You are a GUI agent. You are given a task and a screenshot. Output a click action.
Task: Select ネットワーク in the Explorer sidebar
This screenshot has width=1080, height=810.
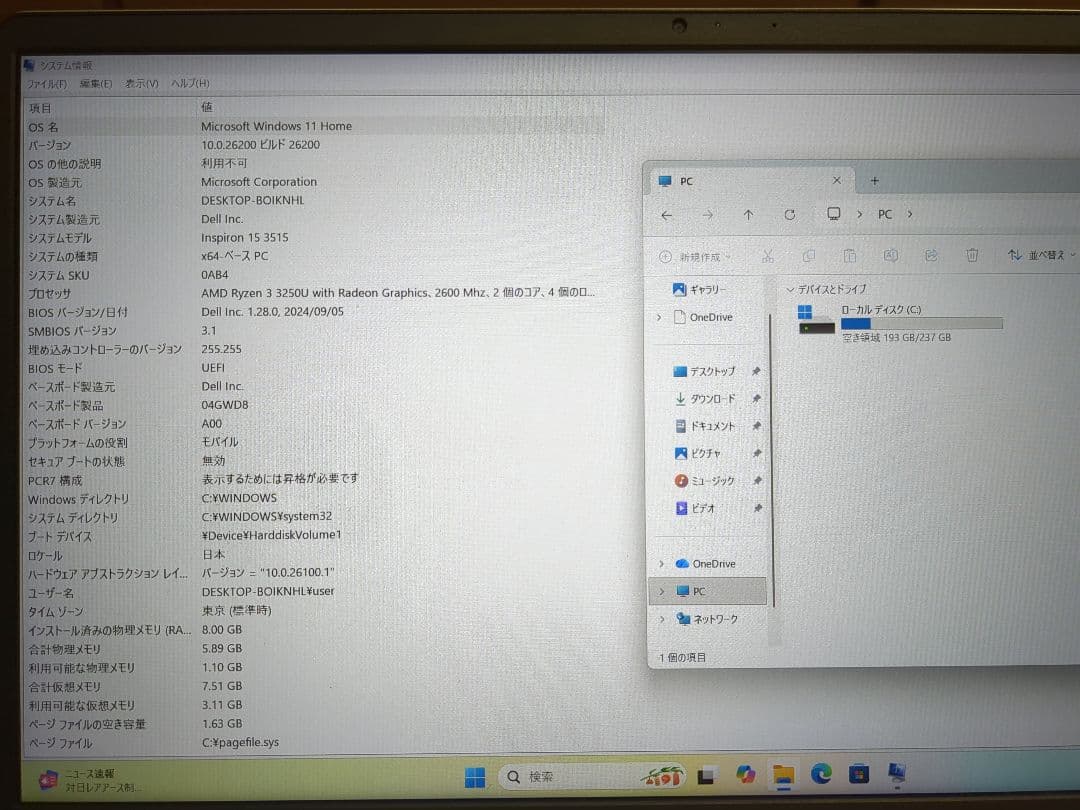(707, 619)
